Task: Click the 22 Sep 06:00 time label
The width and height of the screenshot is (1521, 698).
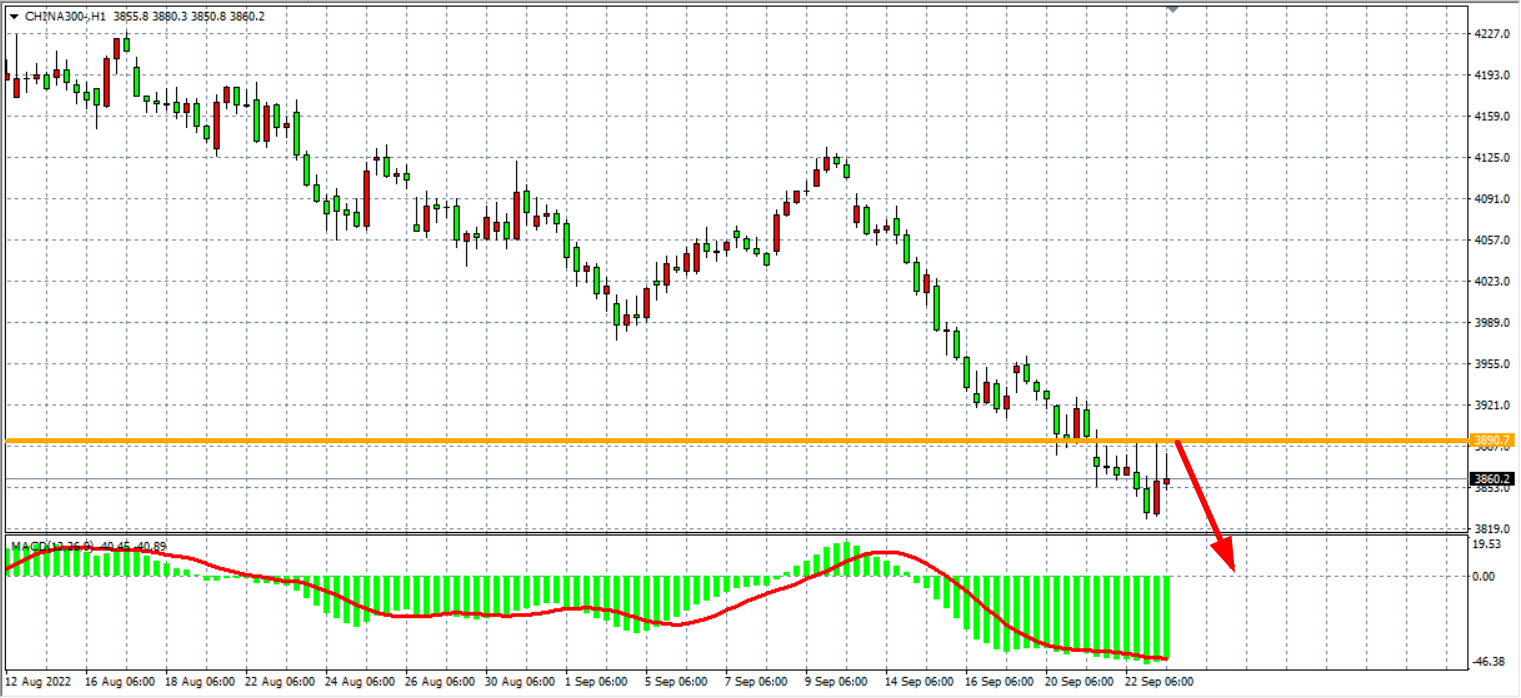Action: tap(1160, 681)
